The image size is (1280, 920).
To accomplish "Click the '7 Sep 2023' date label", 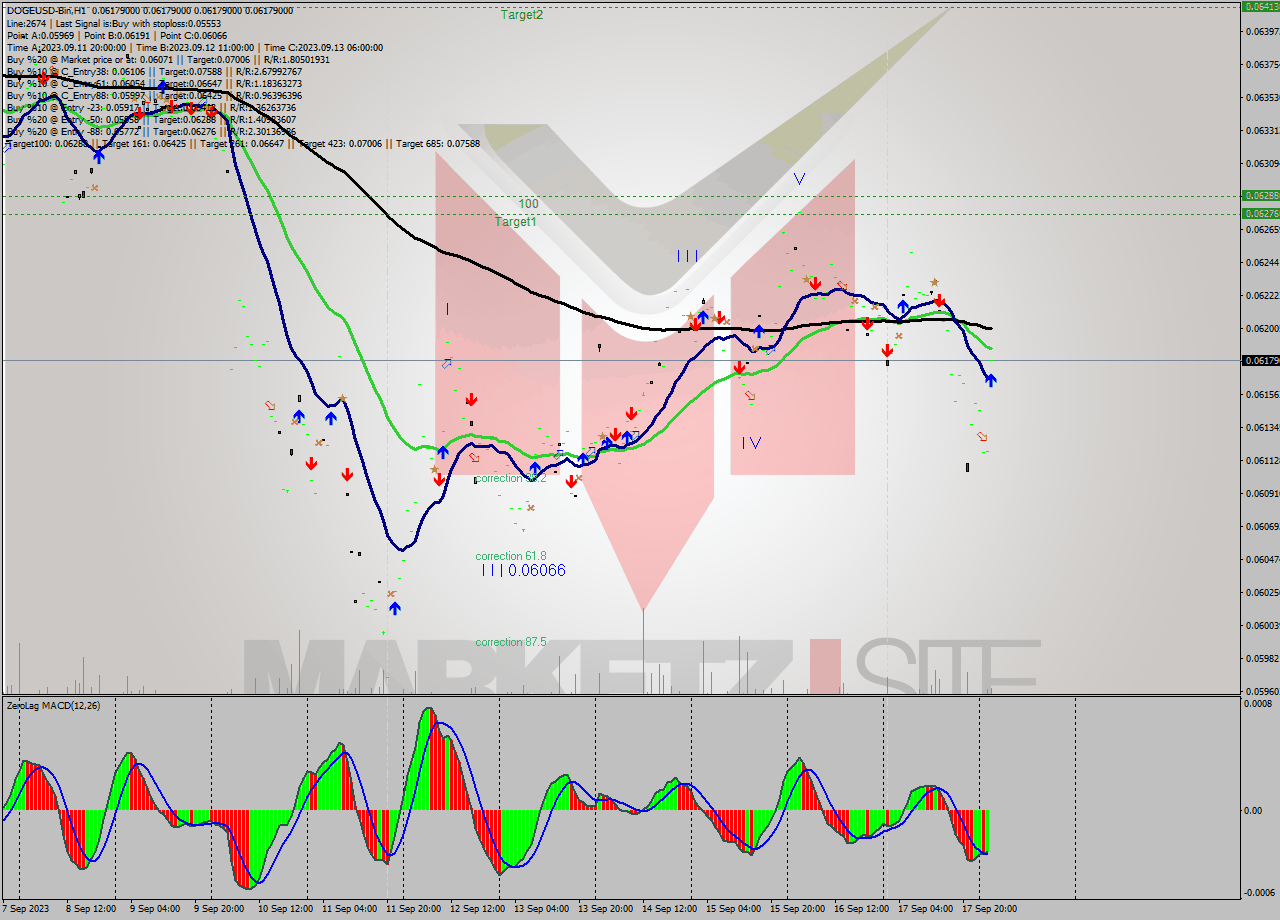I will point(27,909).
